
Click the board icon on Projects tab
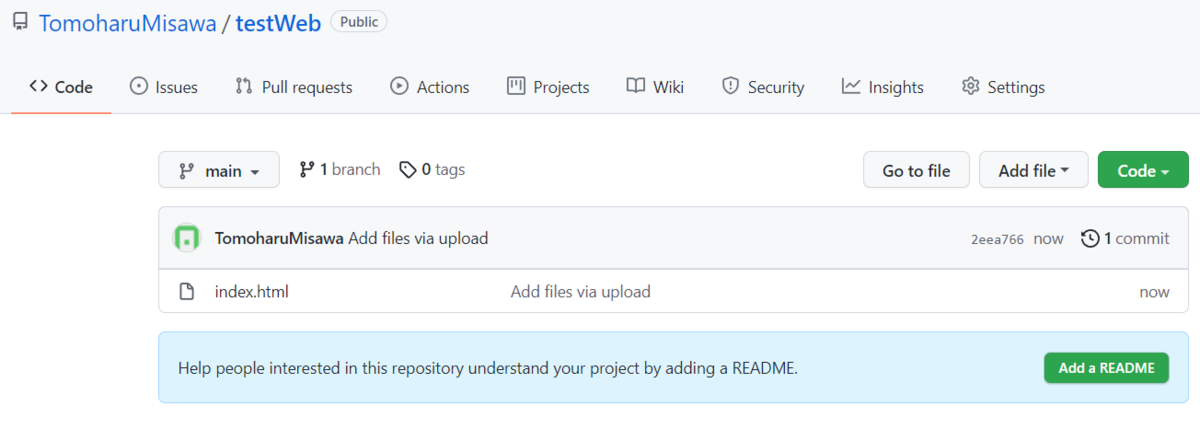coord(516,87)
